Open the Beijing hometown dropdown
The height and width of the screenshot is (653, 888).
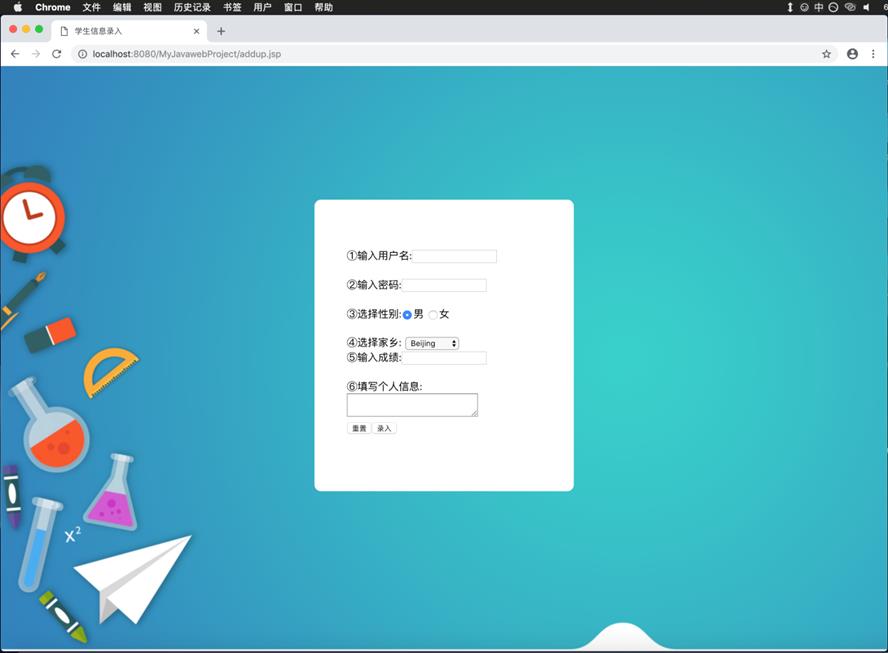(432, 343)
